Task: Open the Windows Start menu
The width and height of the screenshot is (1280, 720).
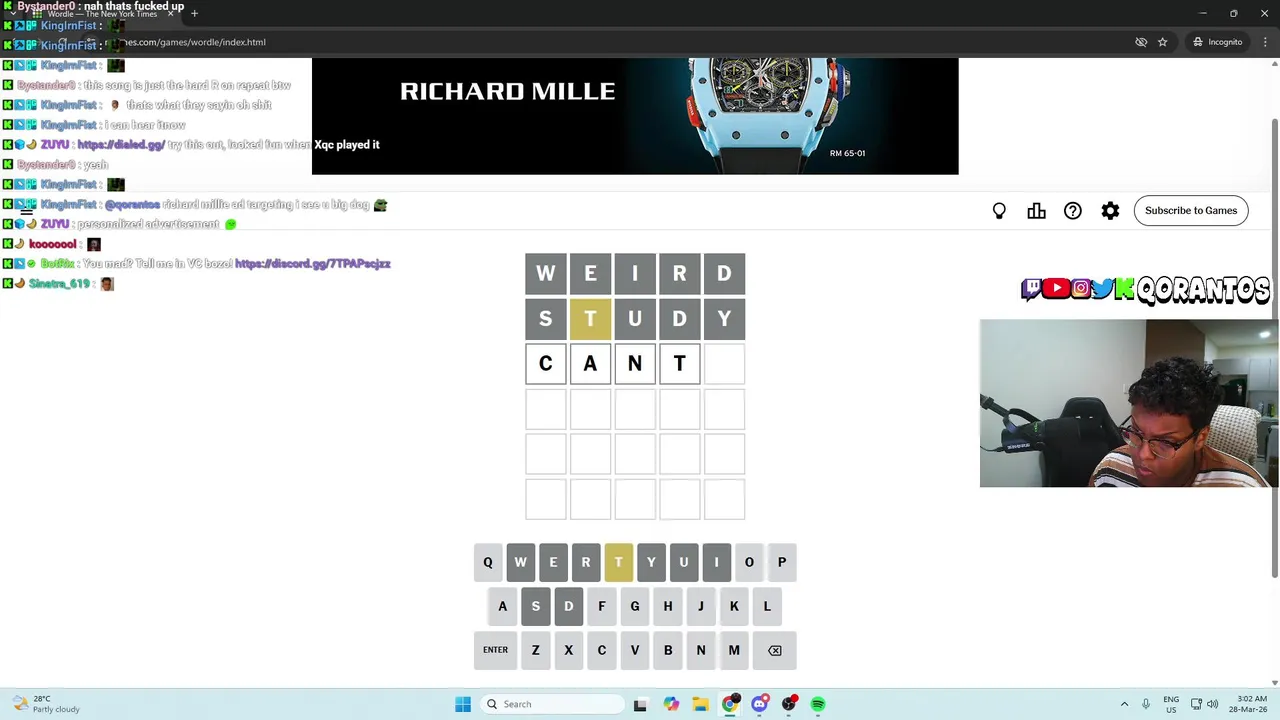Action: coord(463,704)
